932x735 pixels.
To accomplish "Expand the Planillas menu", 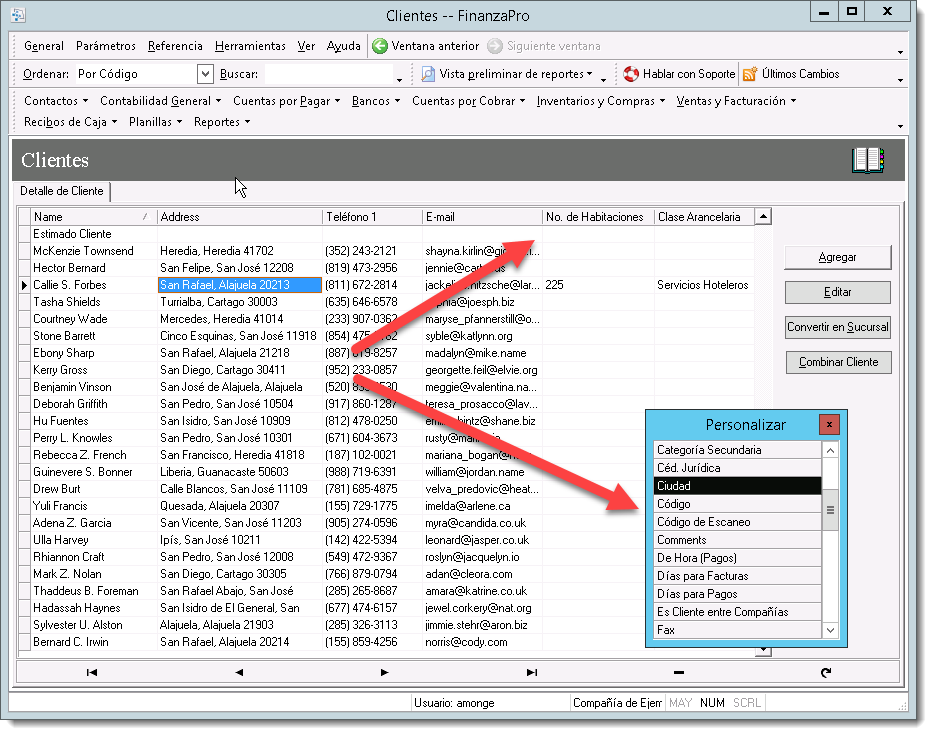I will pos(155,122).
